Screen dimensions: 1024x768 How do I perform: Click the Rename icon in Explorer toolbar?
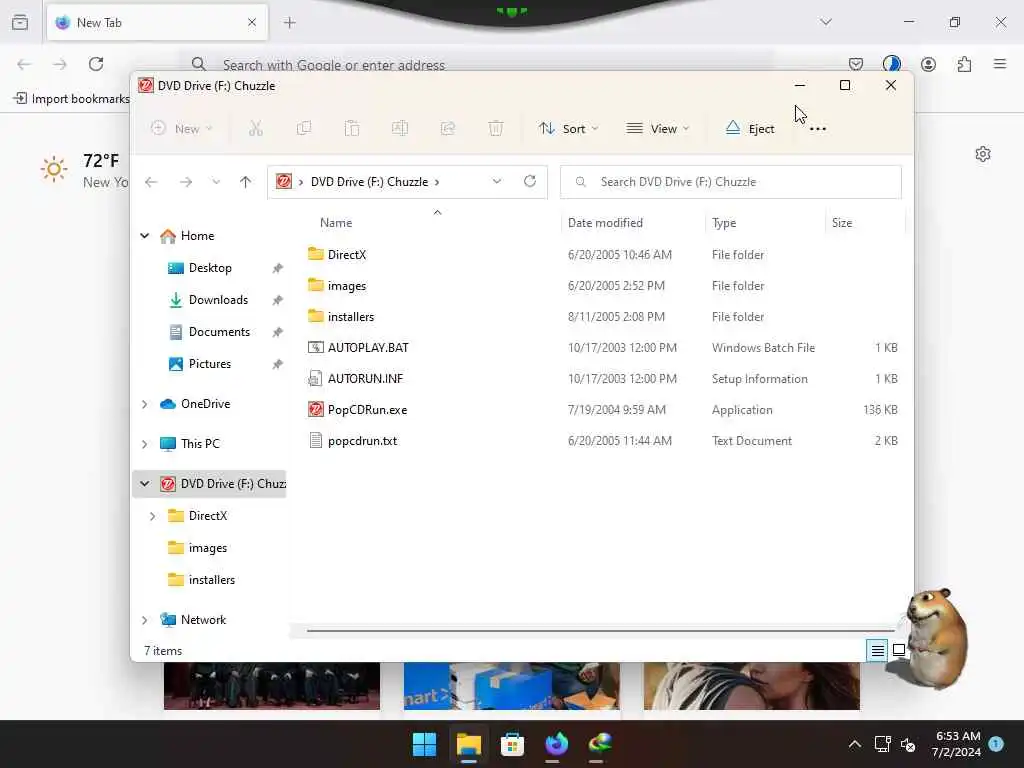(x=400, y=128)
